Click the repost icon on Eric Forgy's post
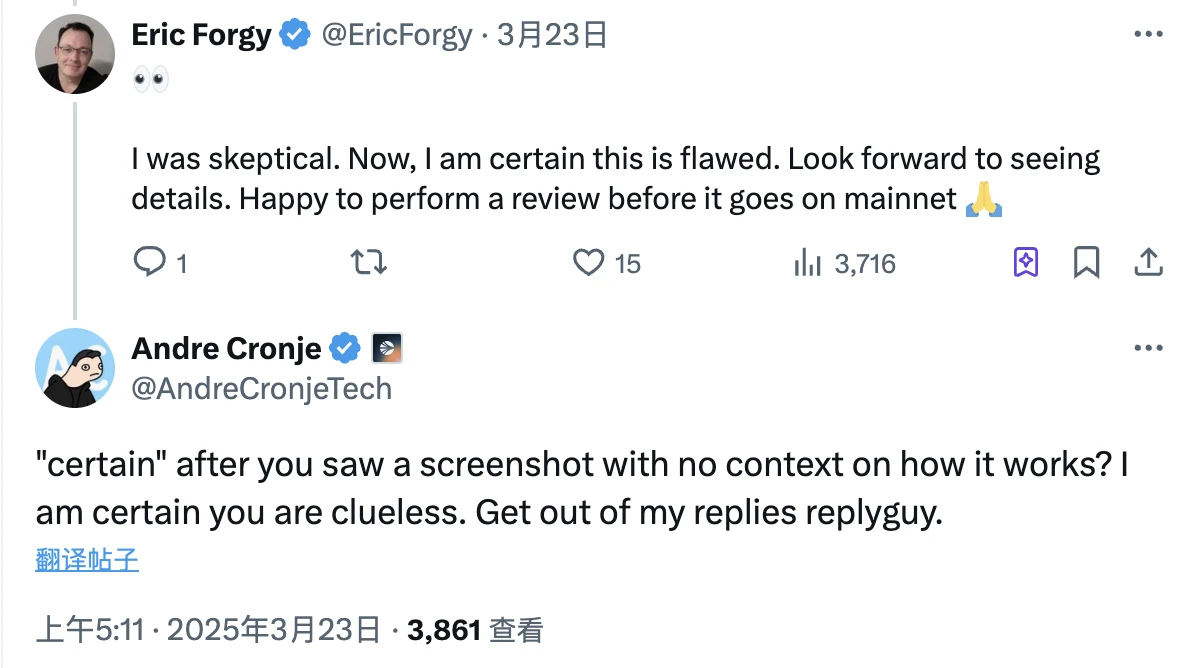Image resolution: width=1190 pixels, height=668 pixels. pyautogui.click(x=370, y=263)
